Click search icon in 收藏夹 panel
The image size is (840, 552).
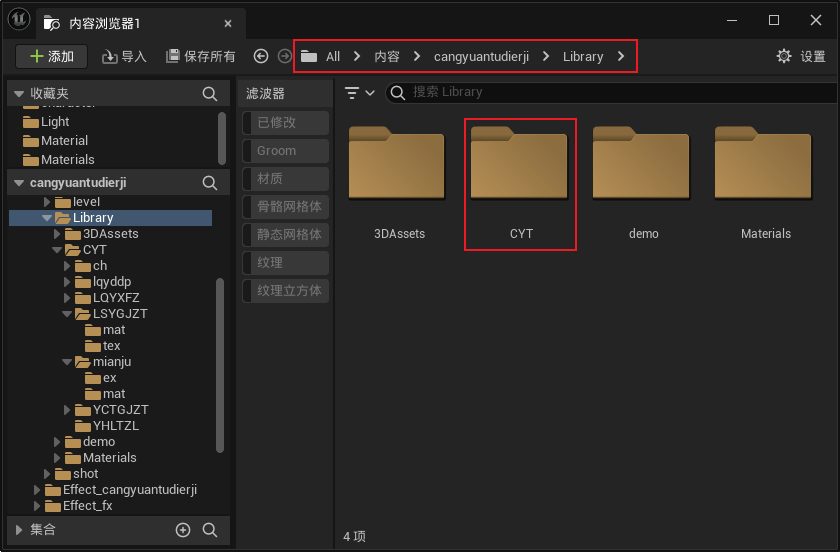(x=210, y=93)
